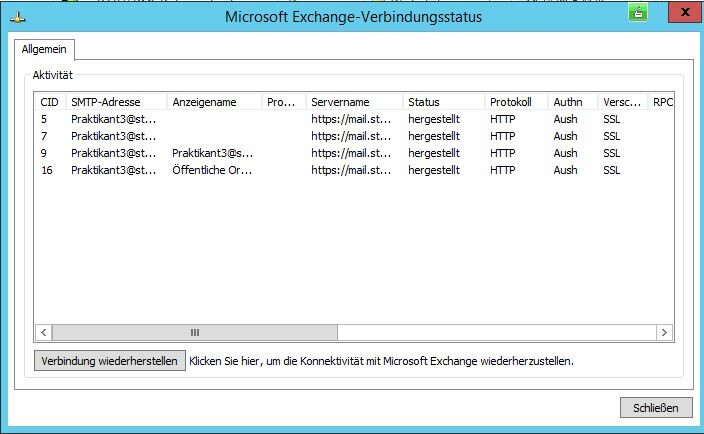Select the Allgemein tab
The height and width of the screenshot is (434, 704).
[x=44, y=49]
